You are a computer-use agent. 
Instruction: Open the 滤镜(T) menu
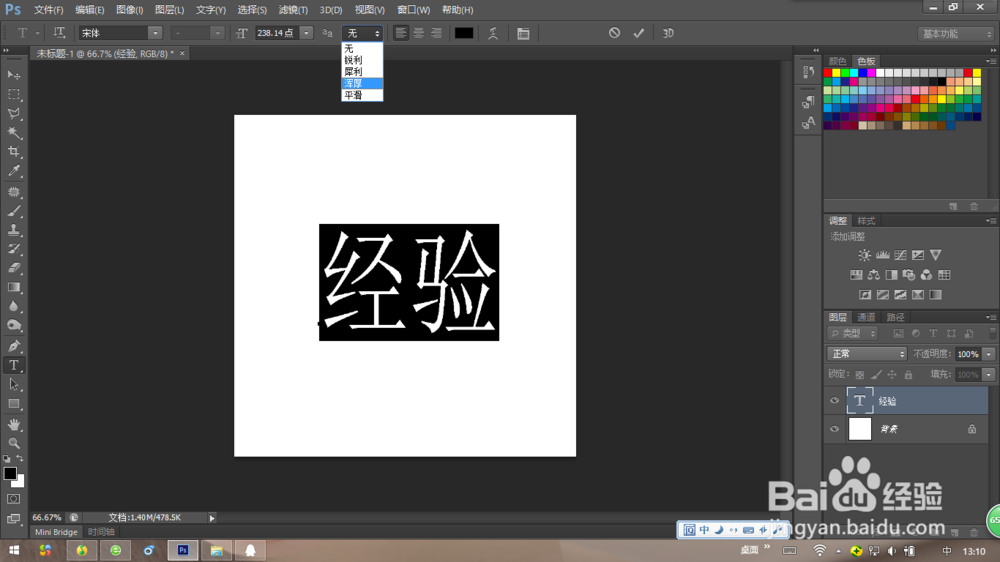click(x=293, y=10)
